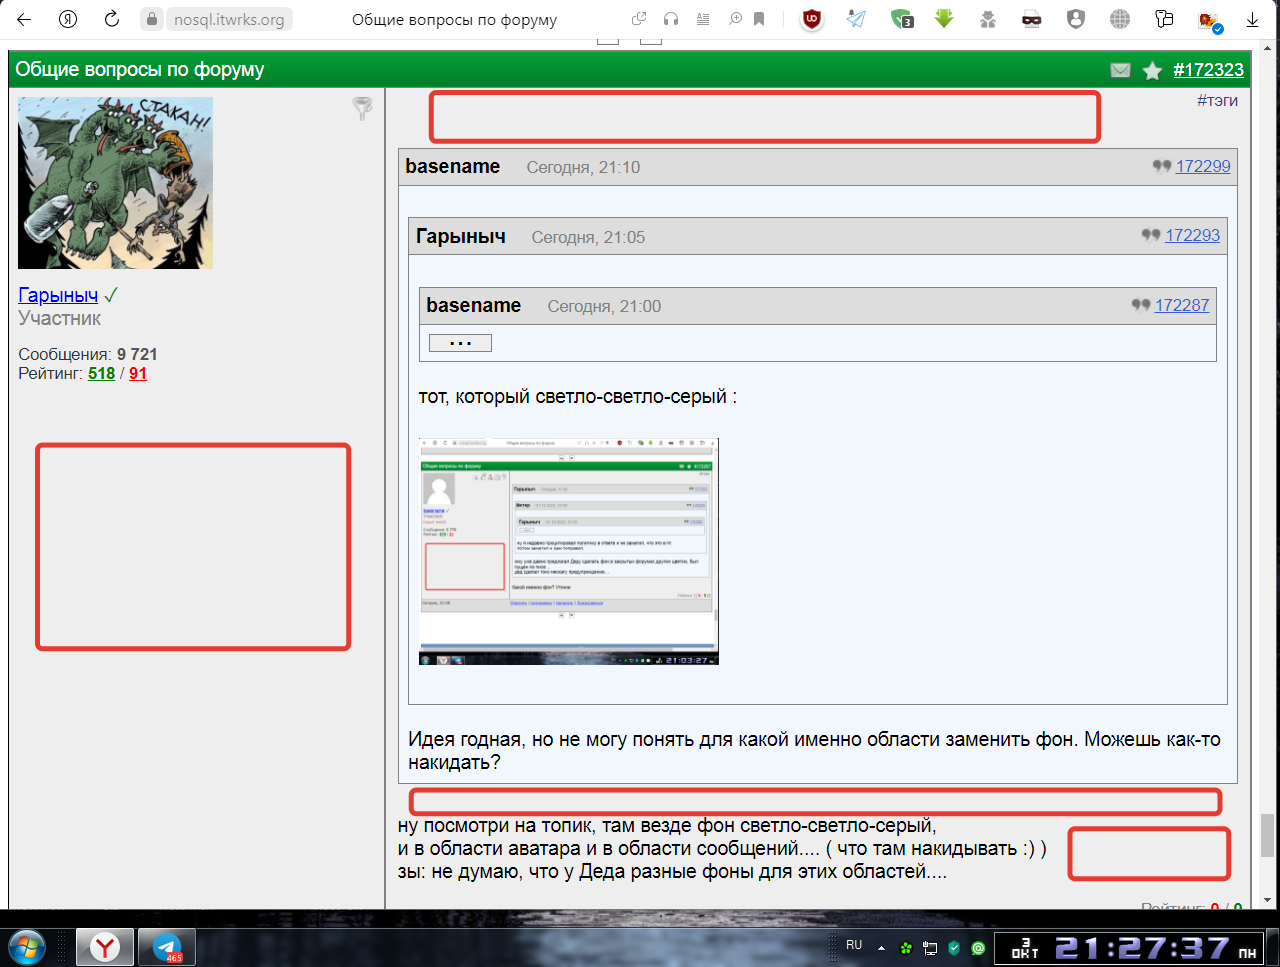
Task: Open the post link #172323
Action: (1208, 70)
